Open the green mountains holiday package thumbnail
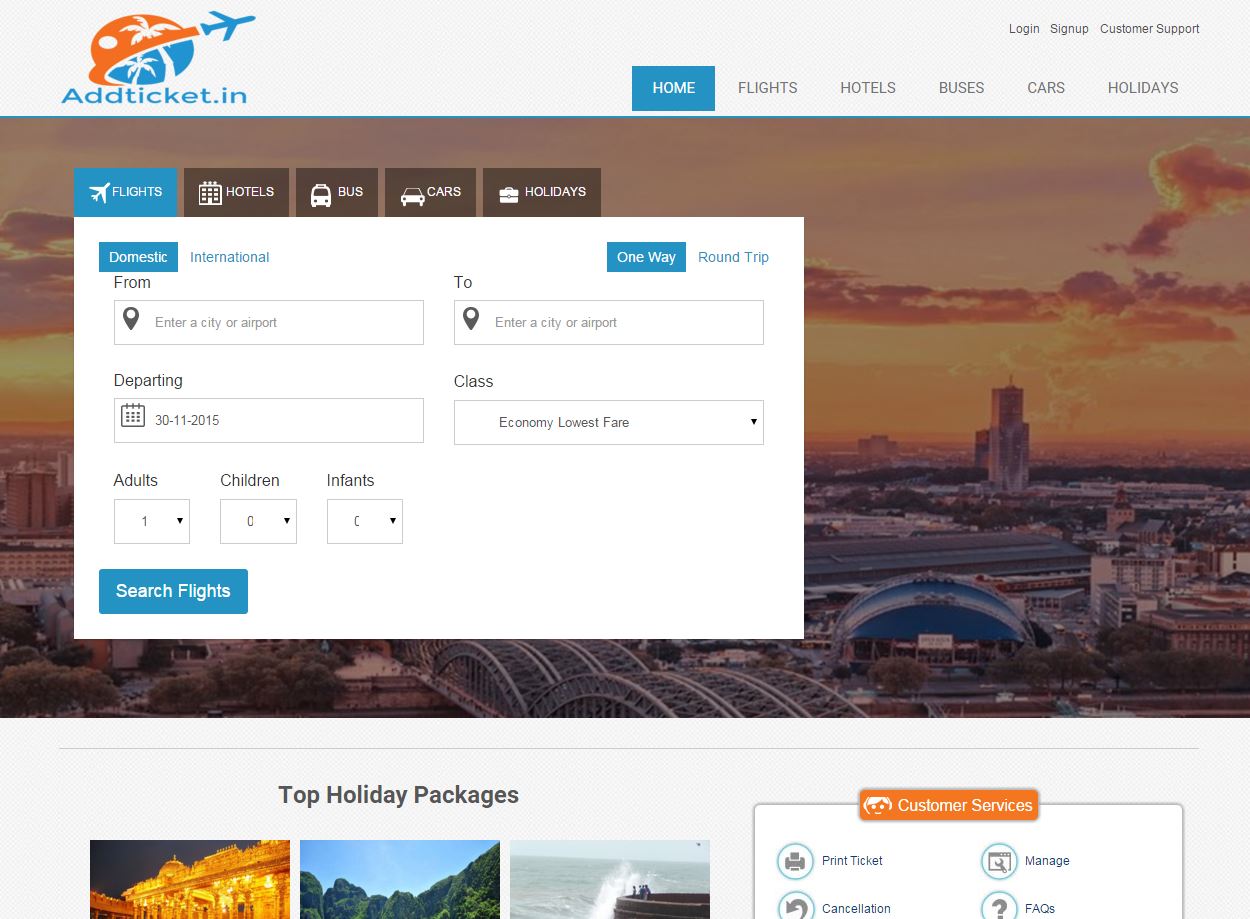The height and width of the screenshot is (919, 1250). 400,880
